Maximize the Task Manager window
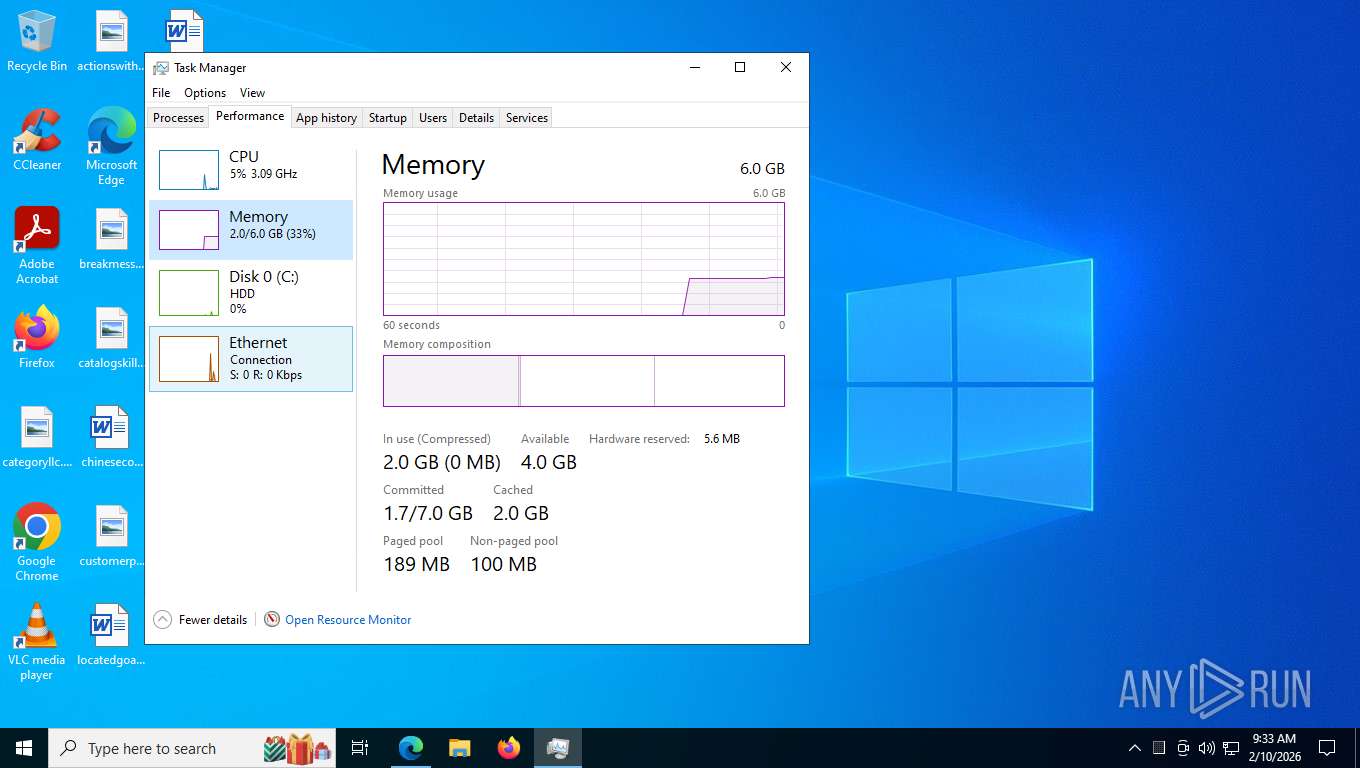The height and width of the screenshot is (768, 1360). click(740, 68)
